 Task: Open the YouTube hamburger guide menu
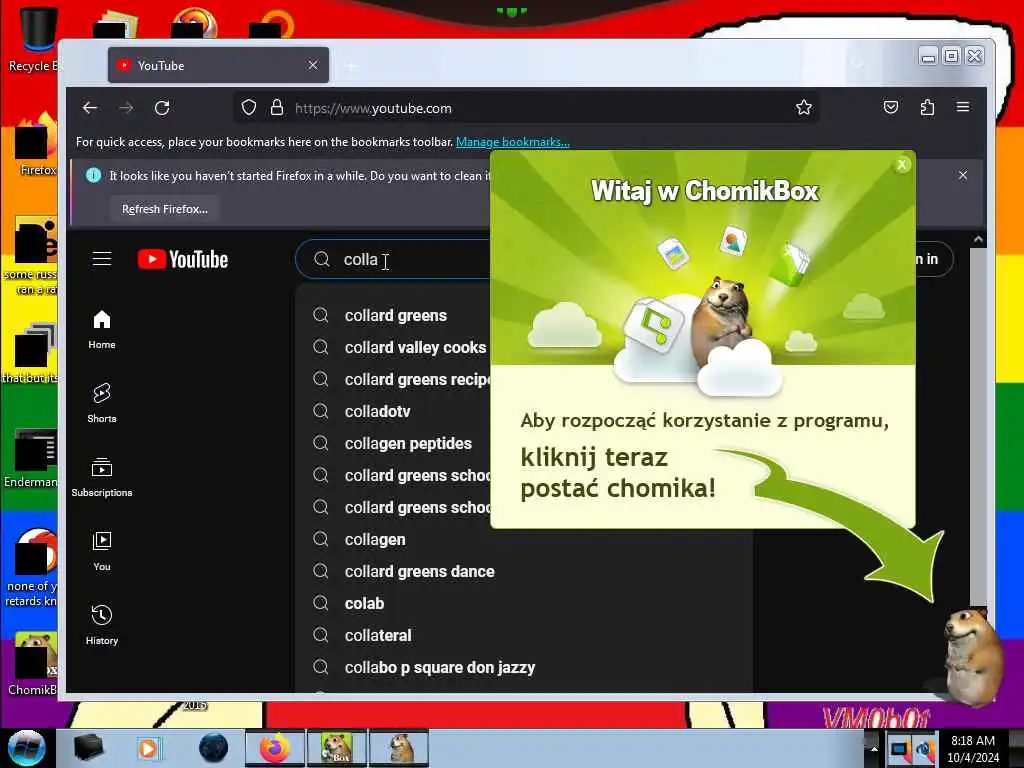pyautogui.click(x=102, y=259)
